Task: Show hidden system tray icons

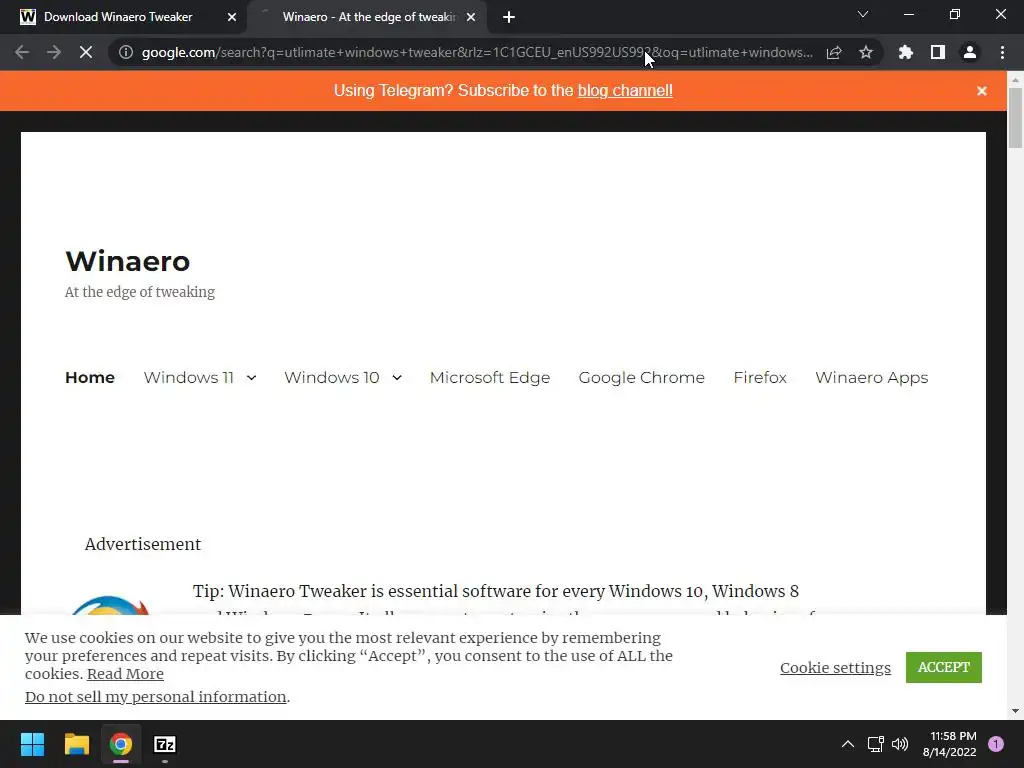Action: (x=848, y=744)
